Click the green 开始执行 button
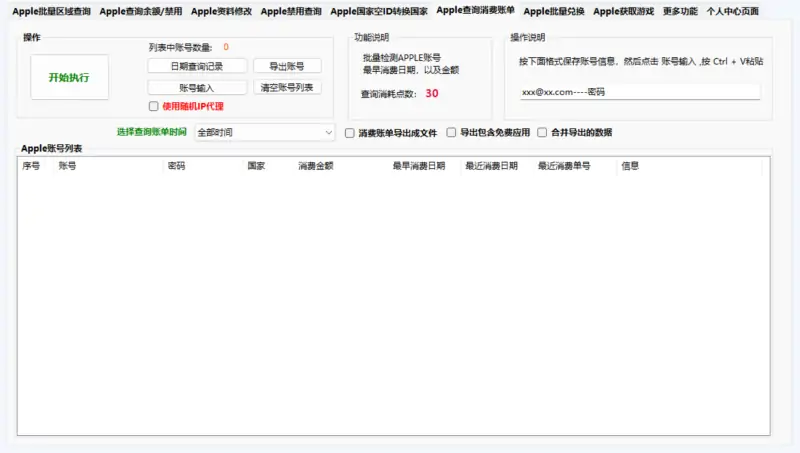This screenshot has height=453, width=800. click(x=69, y=77)
